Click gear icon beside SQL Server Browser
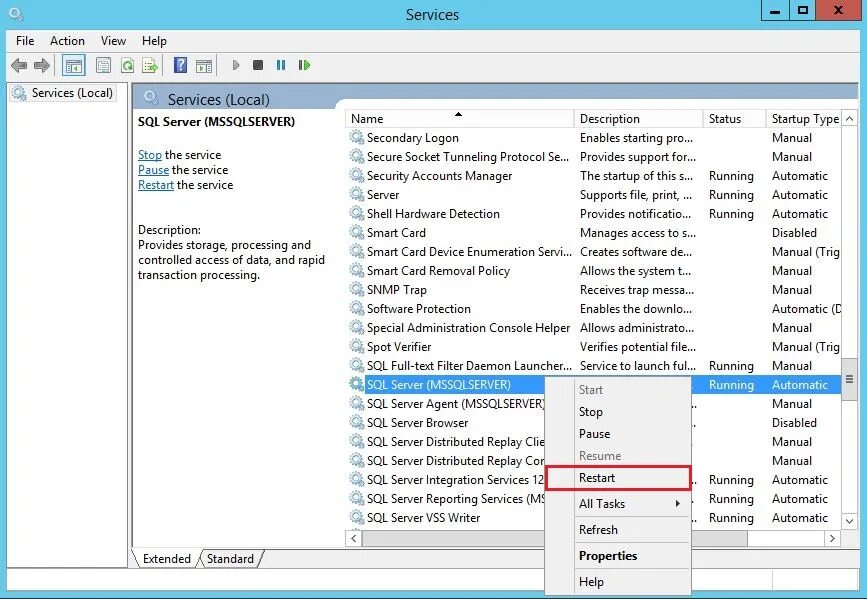867x599 pixels. click(357, 422)
